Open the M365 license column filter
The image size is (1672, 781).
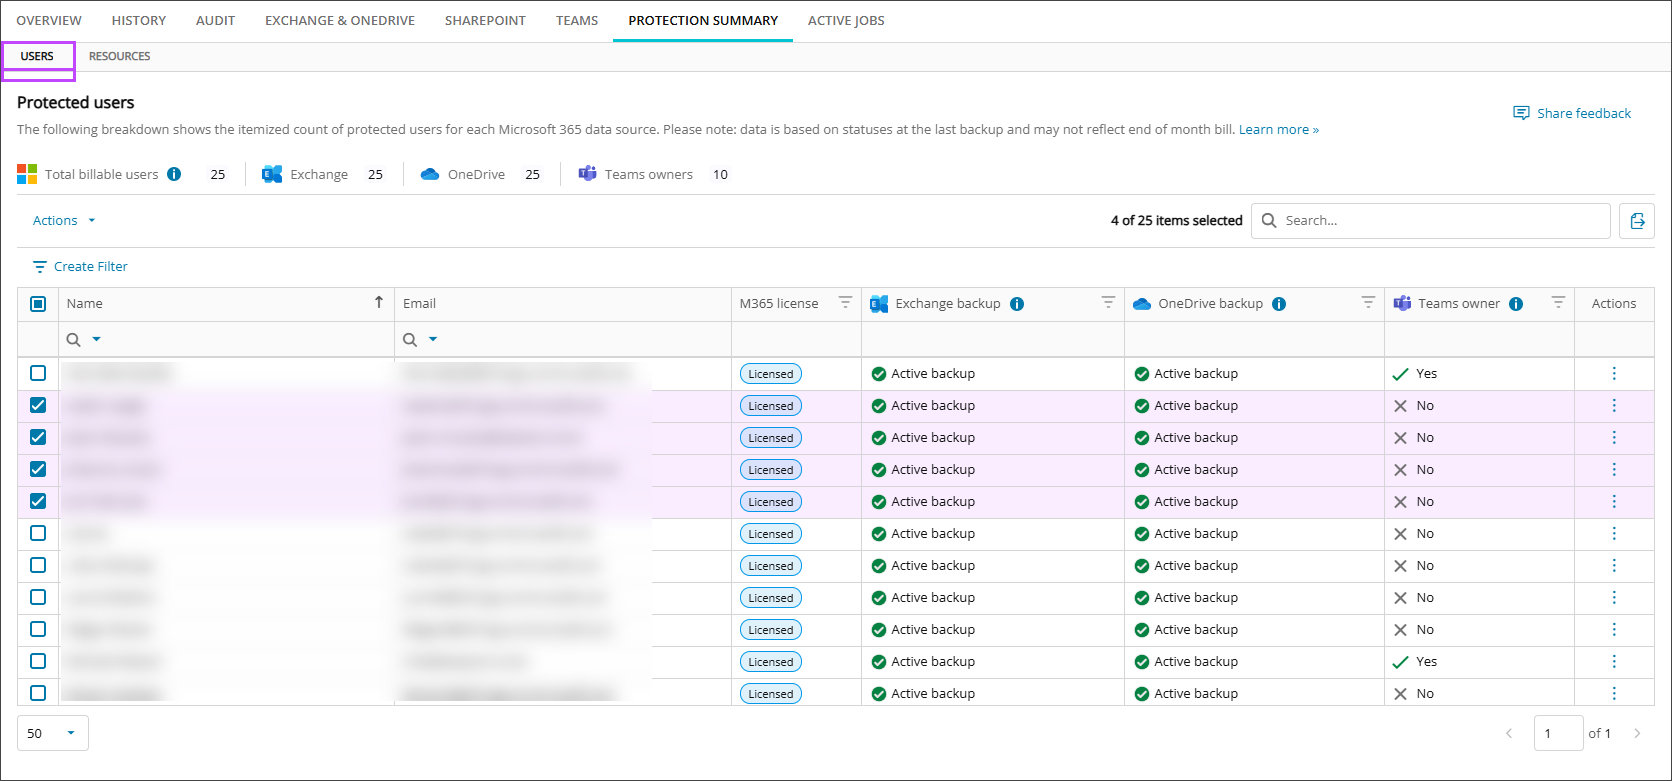845,302
